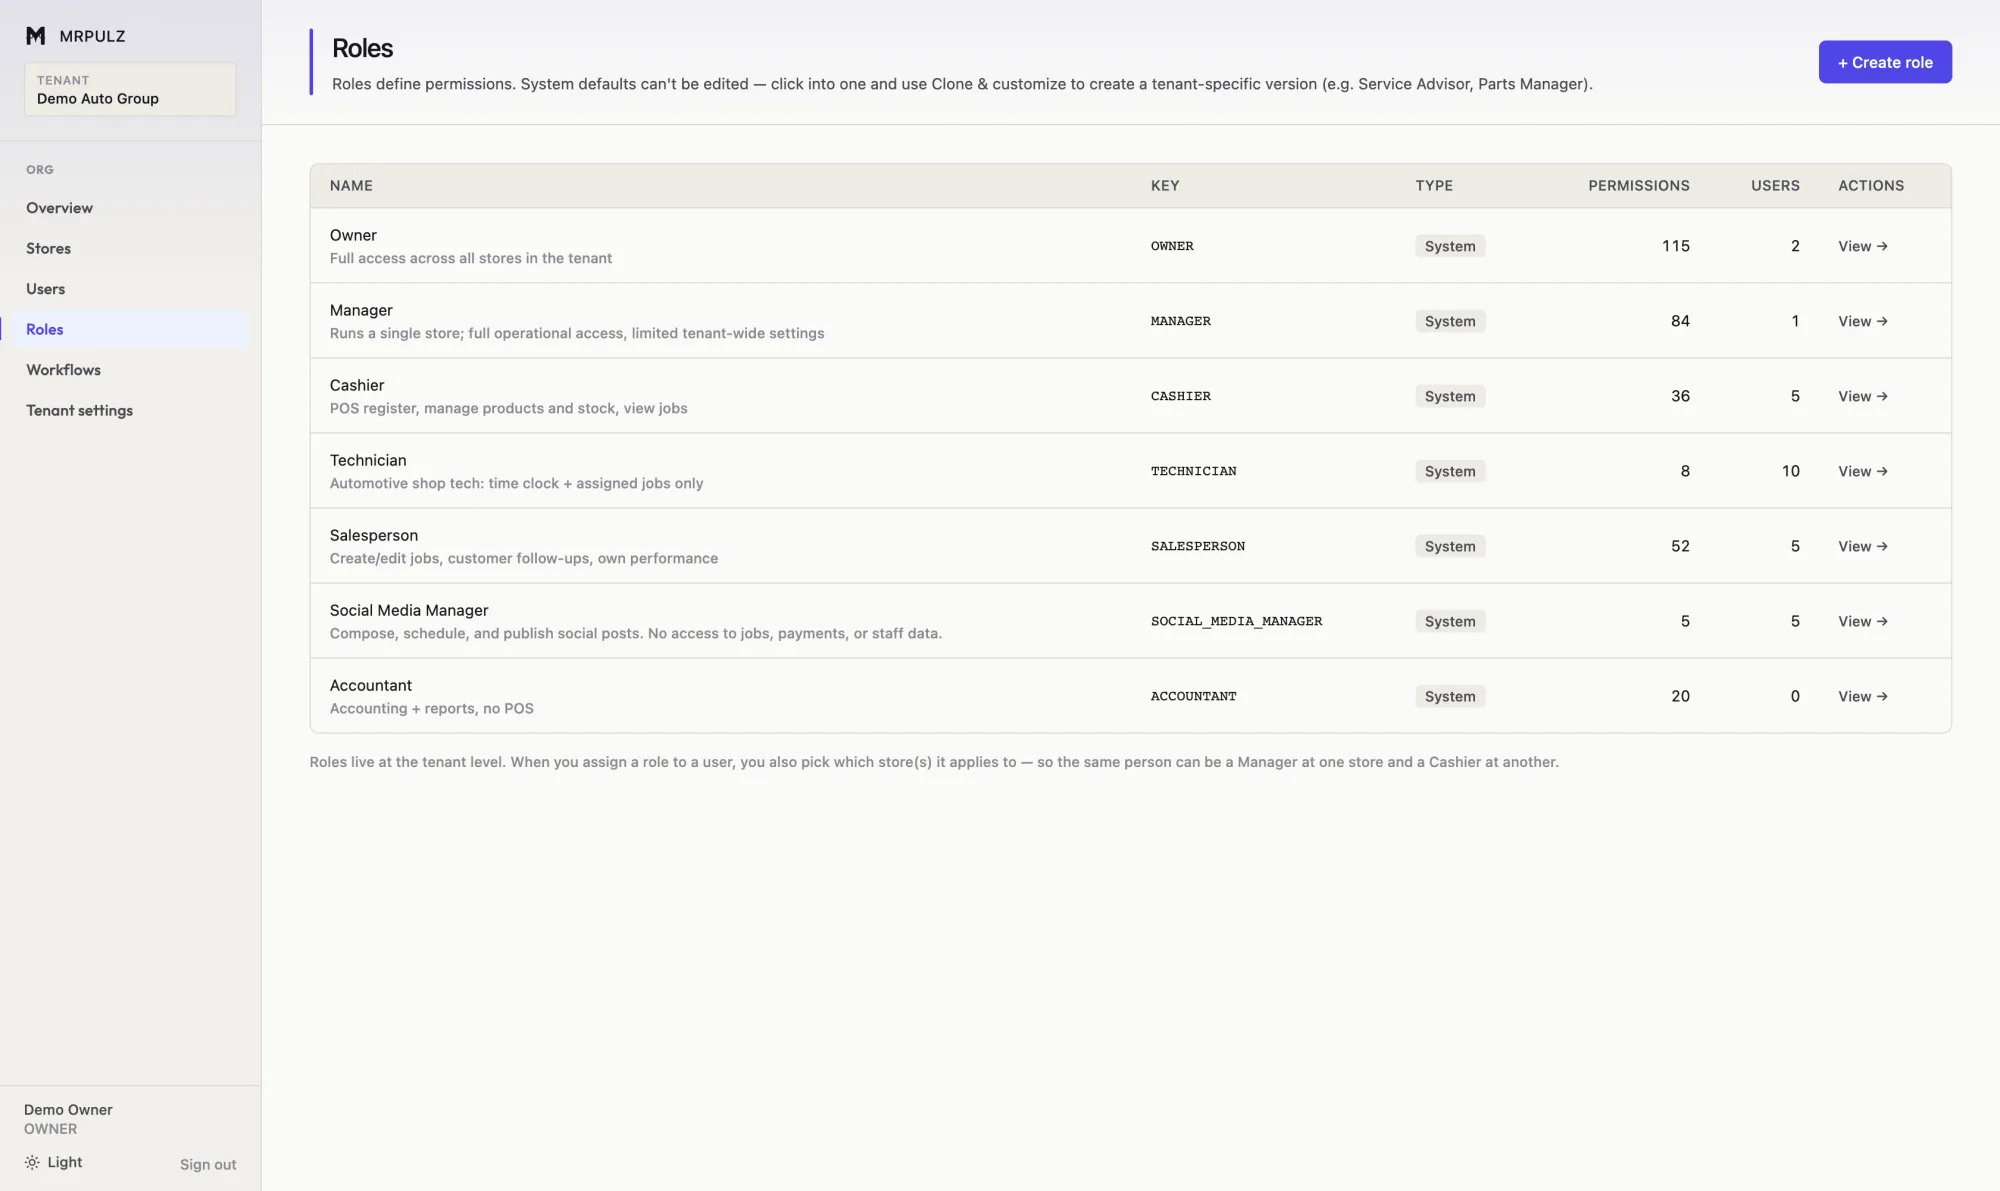Click the 115 permissions count
Viewport: 2000px width, 1191px height.
pyautogui.click(x=1676, y=246)
